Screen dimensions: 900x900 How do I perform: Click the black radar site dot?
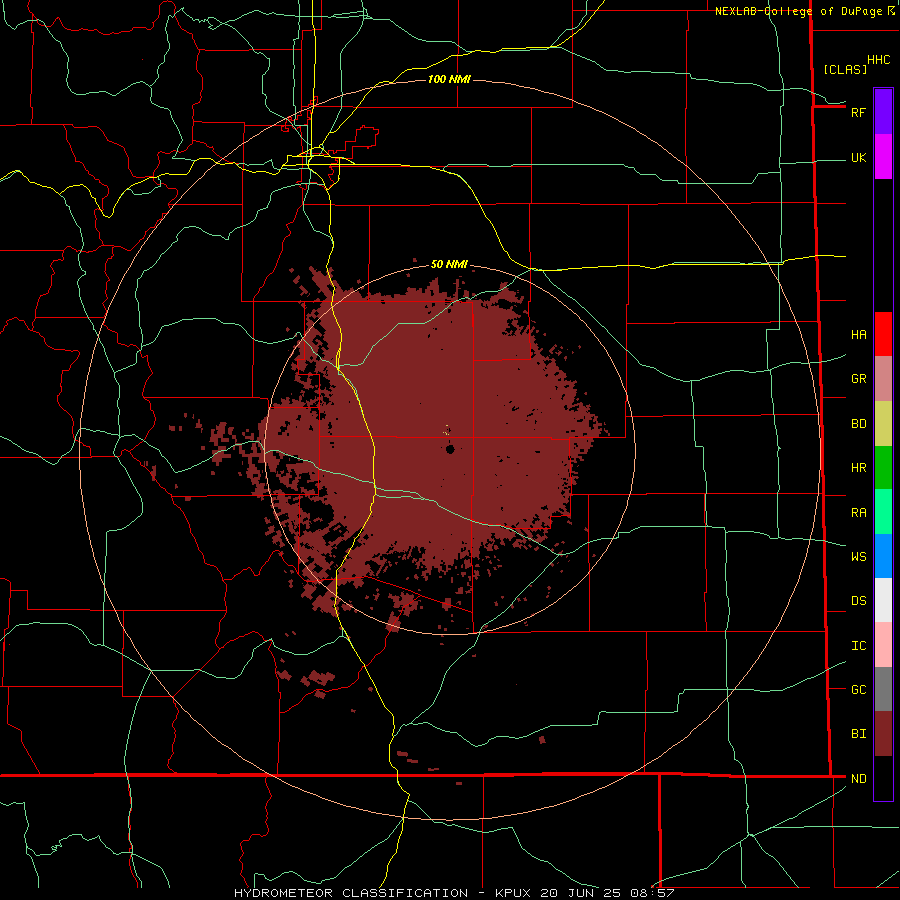click(x=450, y=449)
